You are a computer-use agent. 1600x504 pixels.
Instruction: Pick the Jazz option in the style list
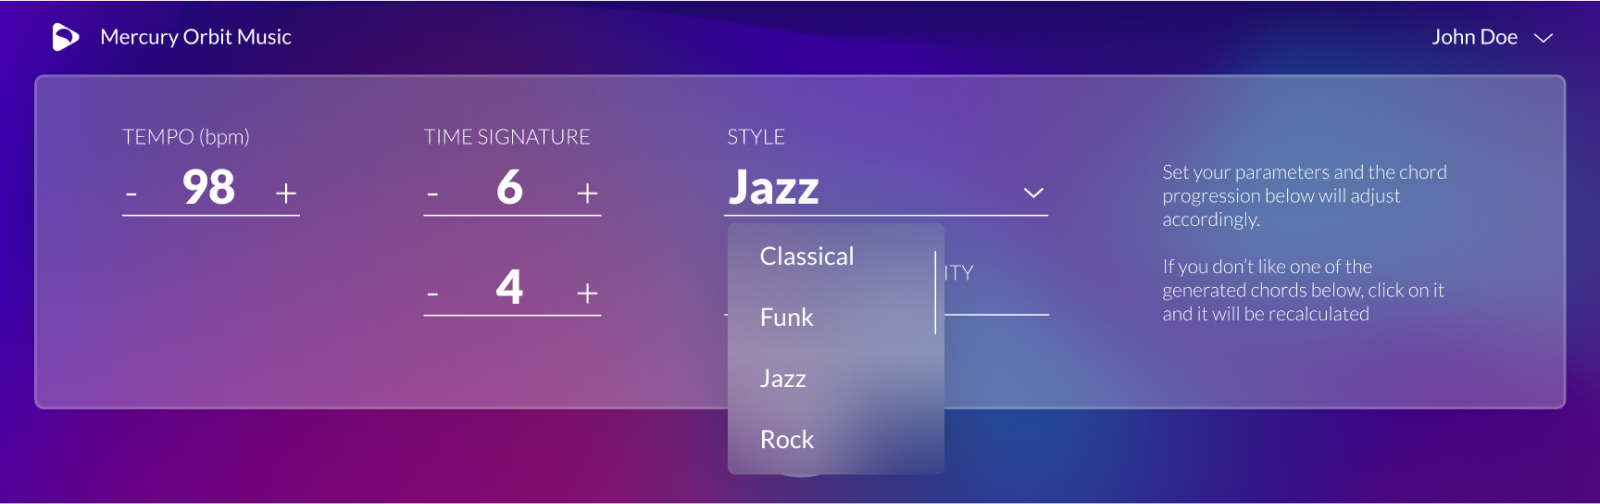click(783, 379)
